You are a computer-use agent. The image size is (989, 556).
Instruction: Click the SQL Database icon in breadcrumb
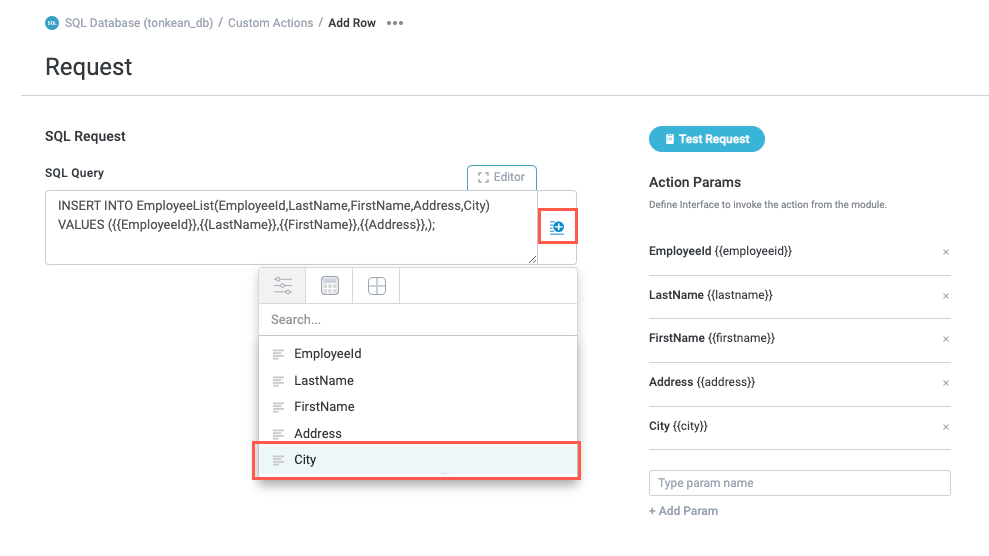coord(52,23)
